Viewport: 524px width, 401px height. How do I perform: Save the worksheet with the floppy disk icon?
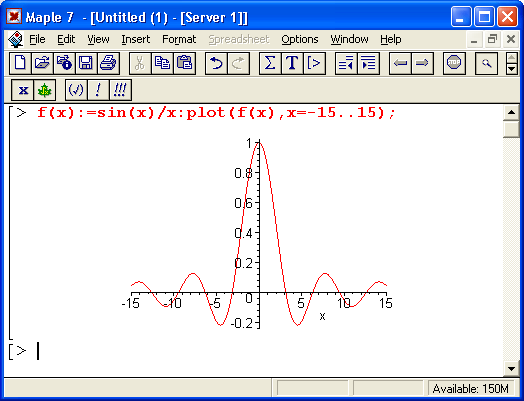click(86, 63)
